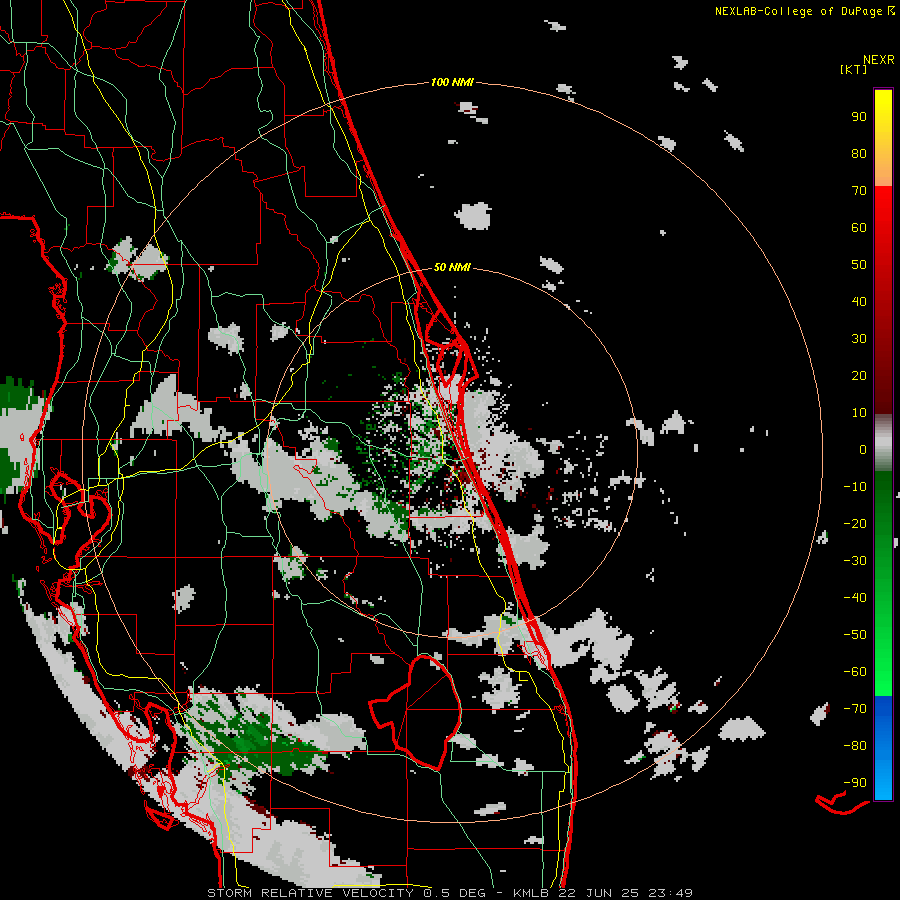
Task: Click the blue segment of the color bar
Action: coord(883,747)
